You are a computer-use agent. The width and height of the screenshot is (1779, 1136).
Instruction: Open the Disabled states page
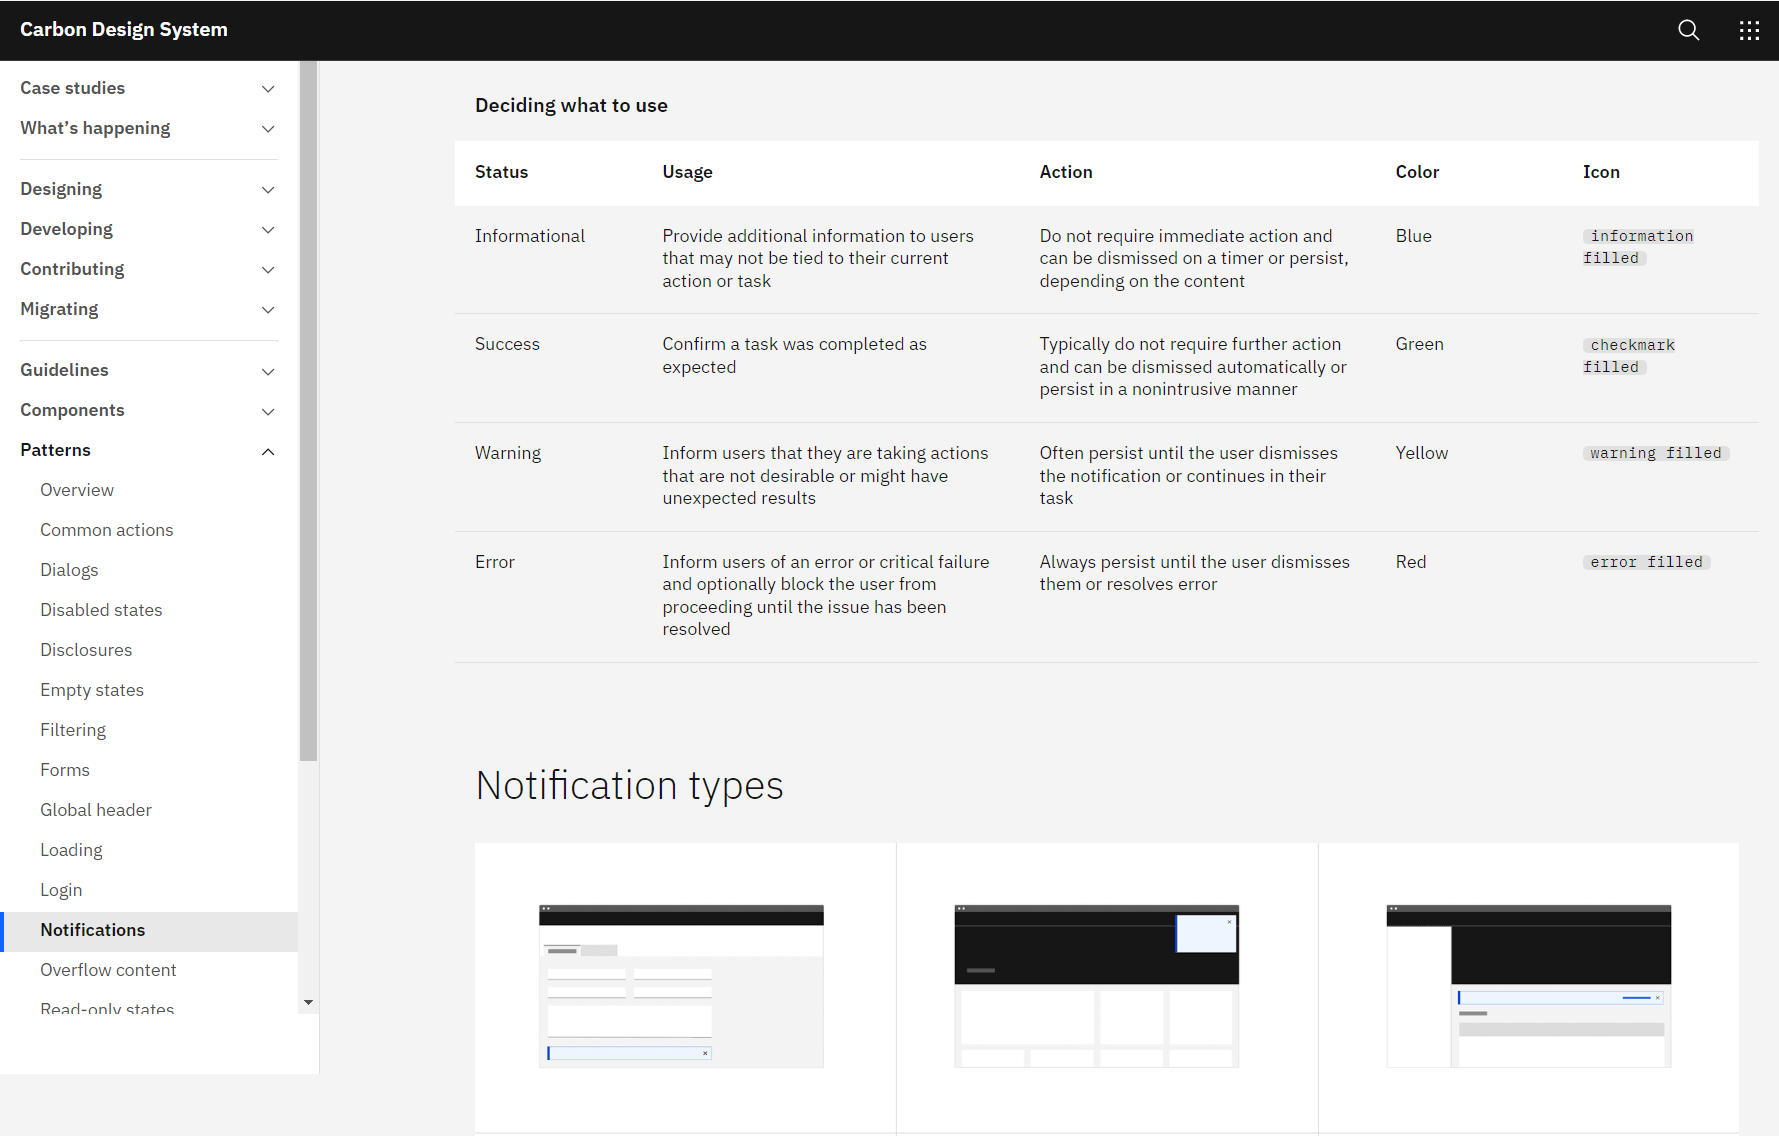click(101, 609)
